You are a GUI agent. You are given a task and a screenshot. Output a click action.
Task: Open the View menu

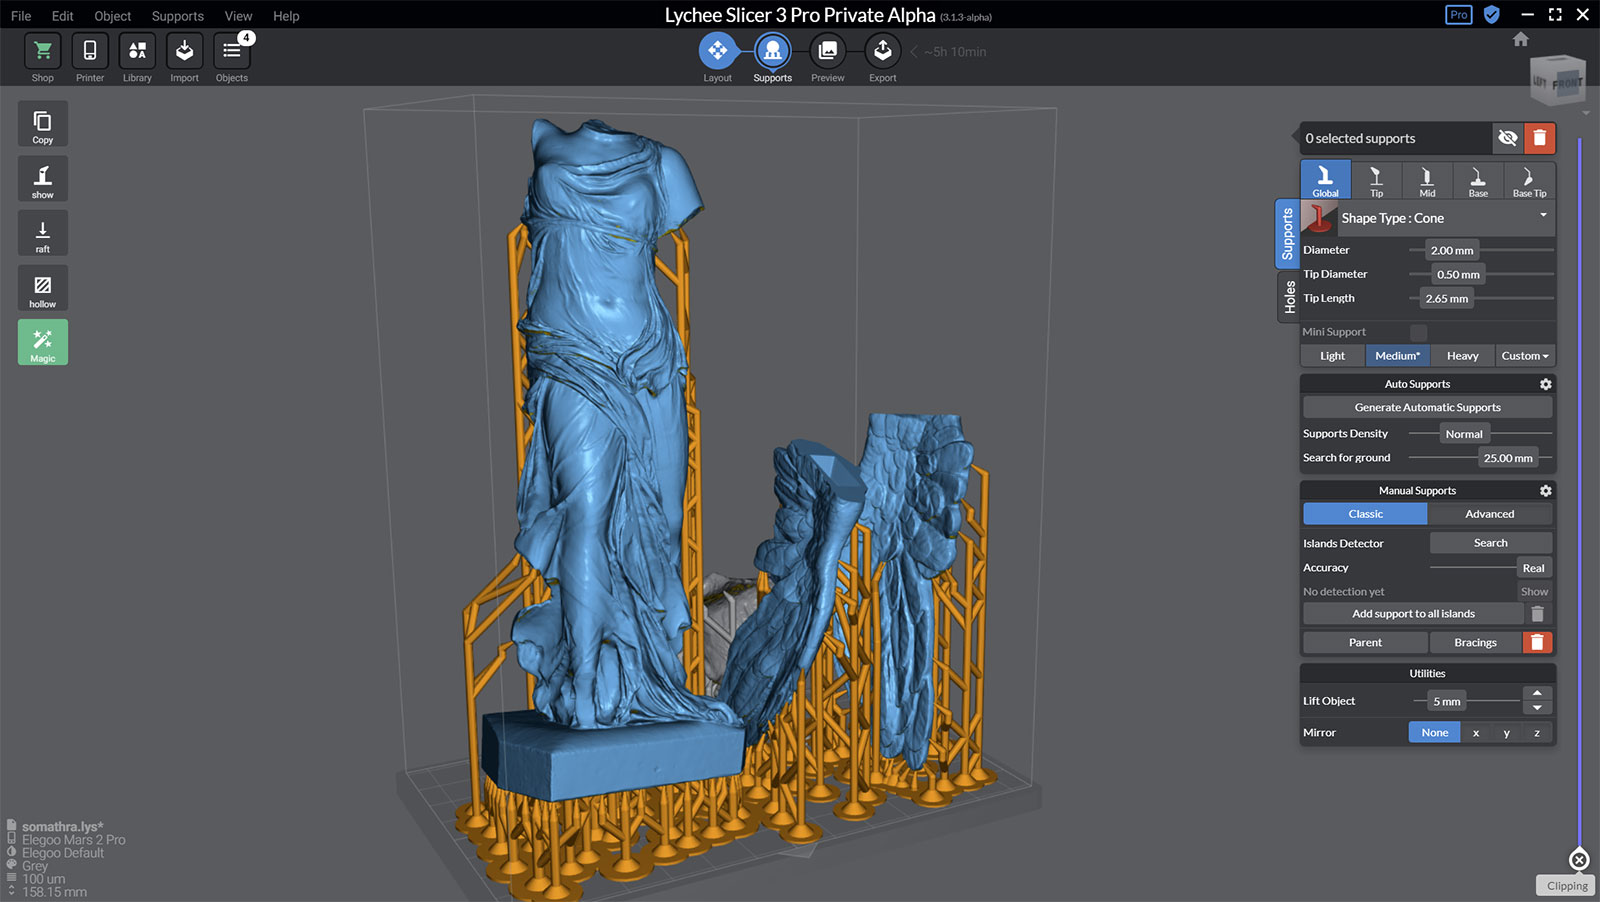[x=238, y=16]
